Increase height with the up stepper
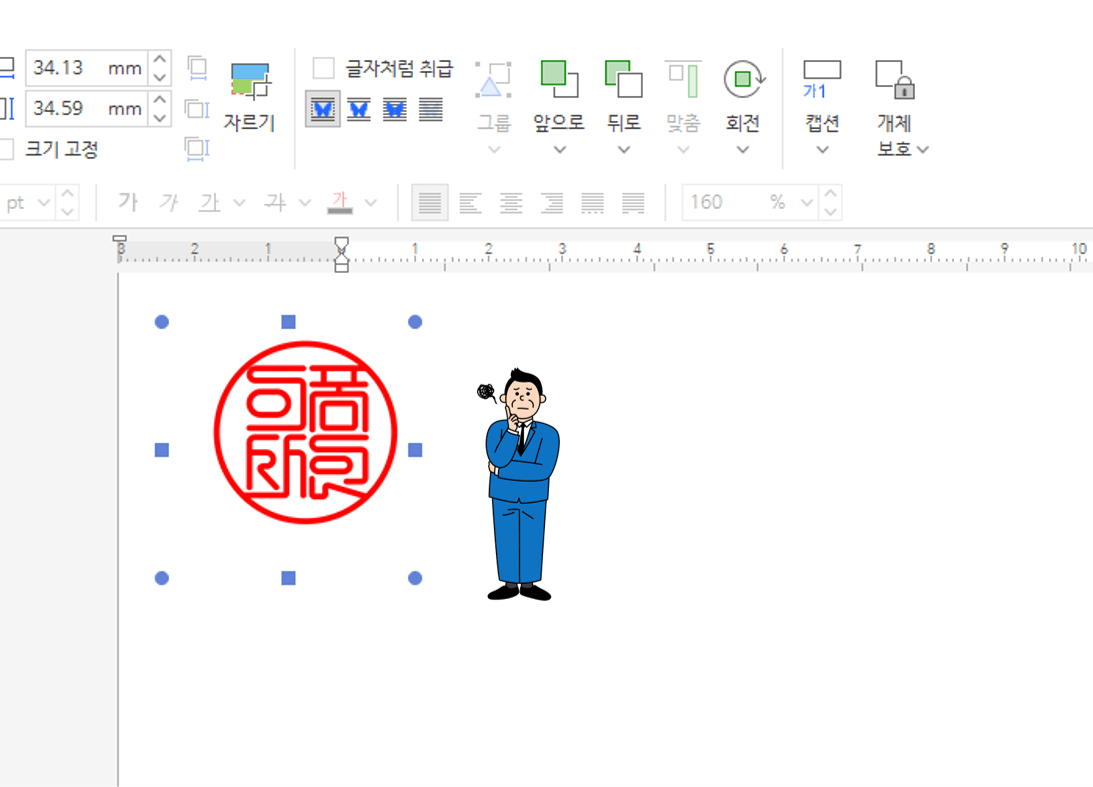1093x787 pixels. pyautogui.click(x=160, y=100)
